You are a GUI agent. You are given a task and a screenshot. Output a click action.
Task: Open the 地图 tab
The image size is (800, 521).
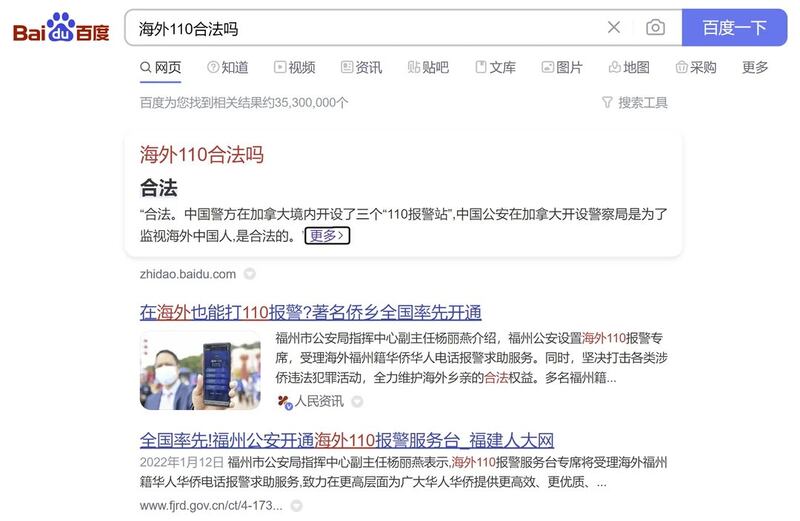pos(629,67)
